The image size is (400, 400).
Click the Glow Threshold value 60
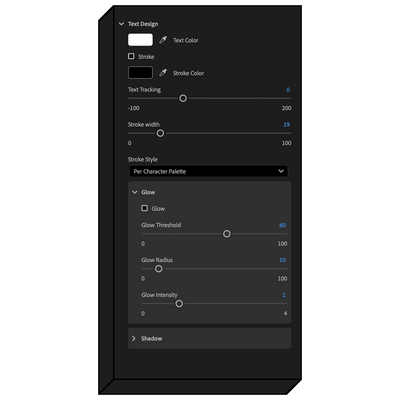click(x=282, y=225)
